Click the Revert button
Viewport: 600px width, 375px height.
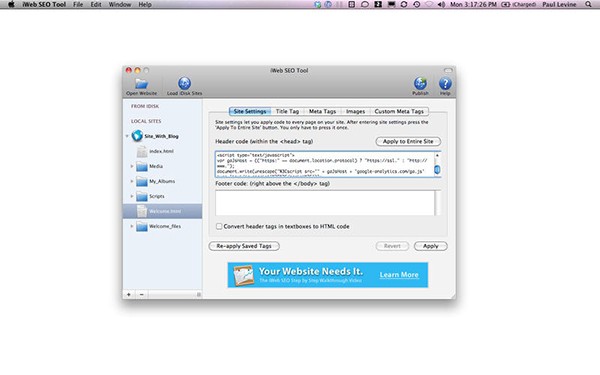click(392, 246)
